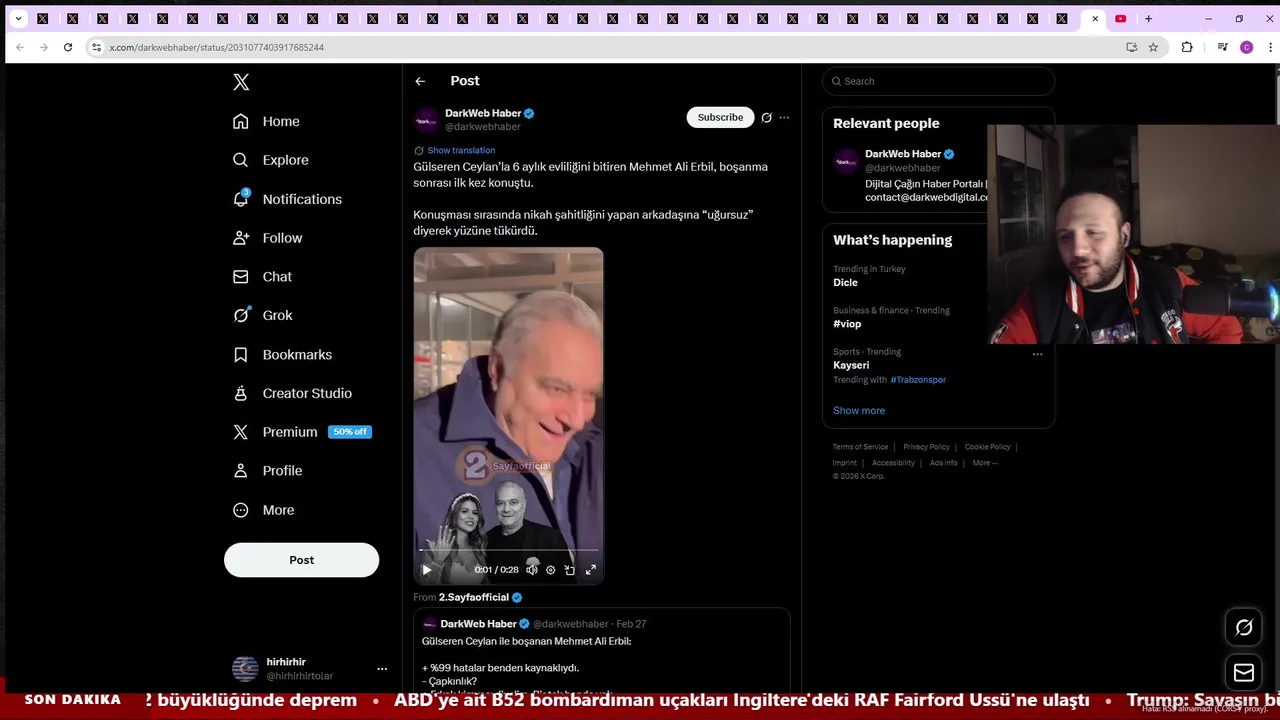Image resolution: width=1280 pixels, height=720 pixels.
Task: Click the Bookmarks icon in the sidebar
Action: point(240,354)
